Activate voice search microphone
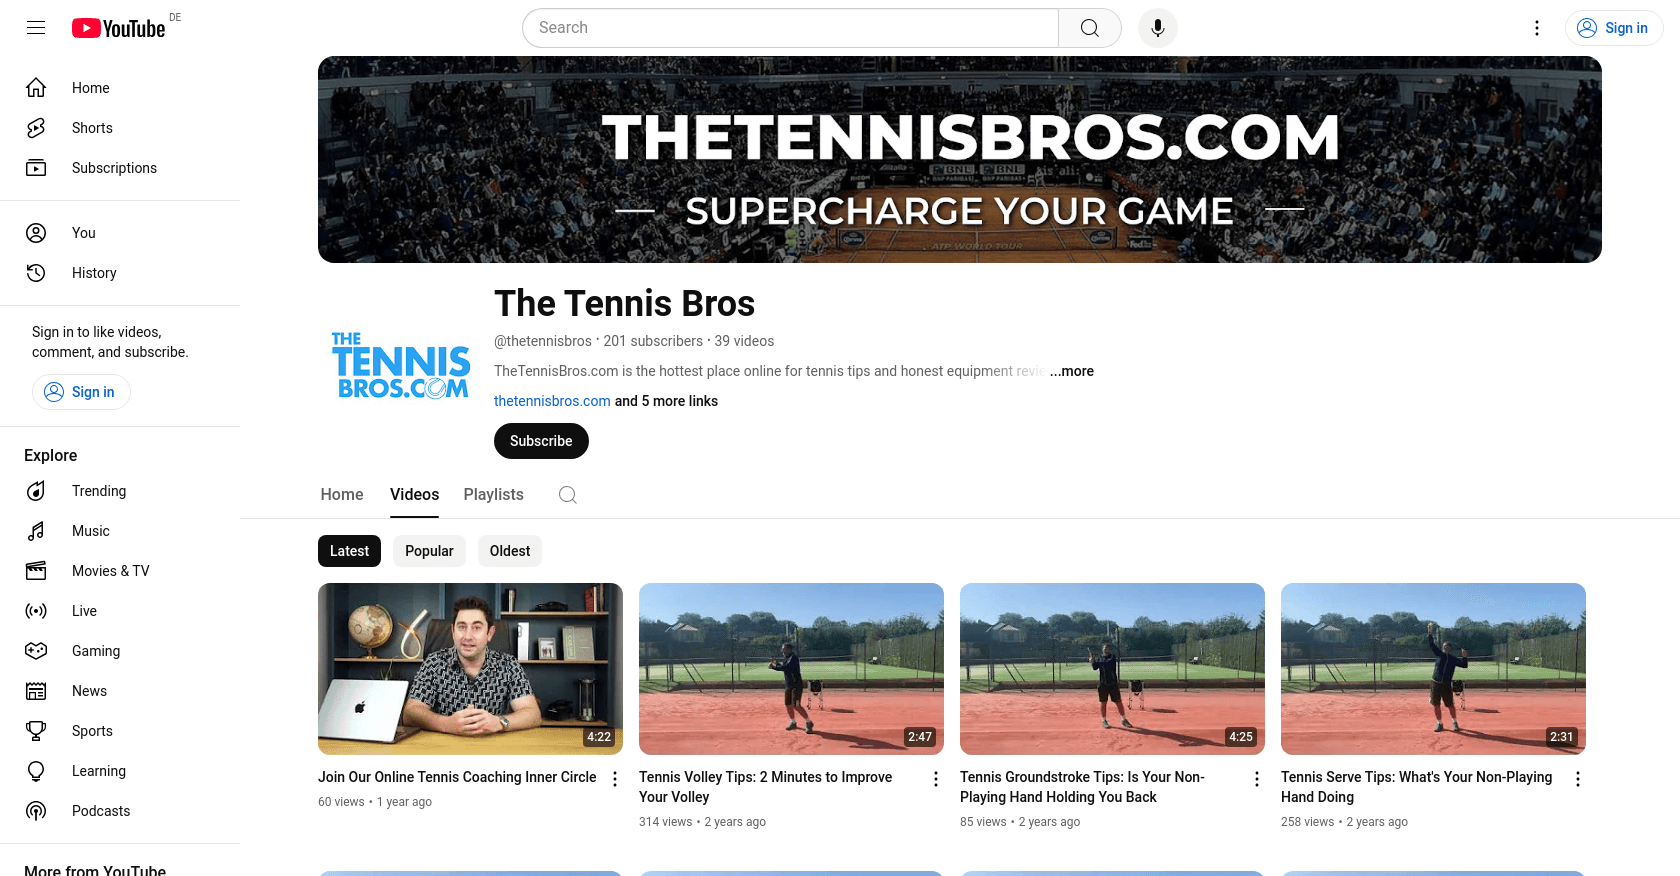 1158,28
